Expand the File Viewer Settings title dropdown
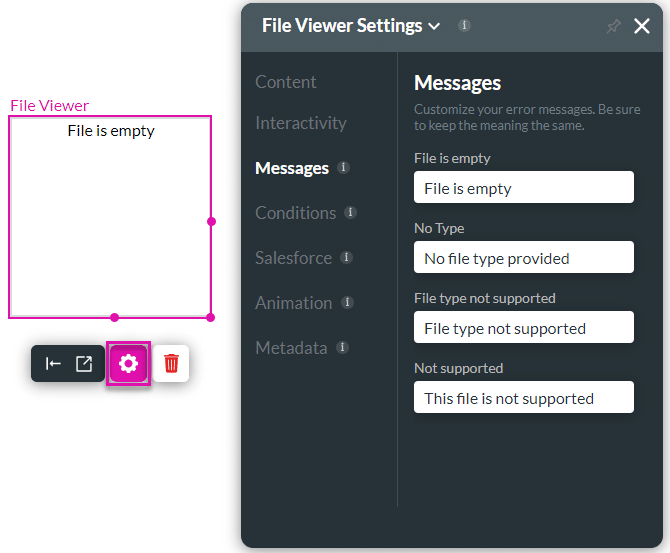670x553 pixels. (x=433, y=27)
